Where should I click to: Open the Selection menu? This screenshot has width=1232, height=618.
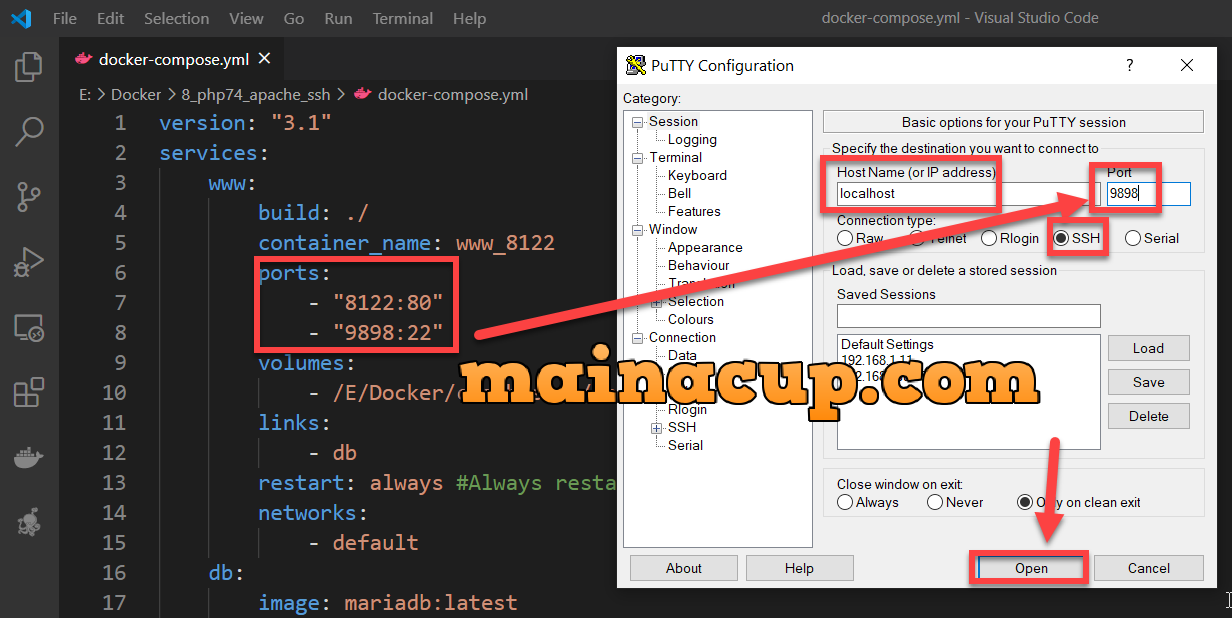tap(177, 18)
